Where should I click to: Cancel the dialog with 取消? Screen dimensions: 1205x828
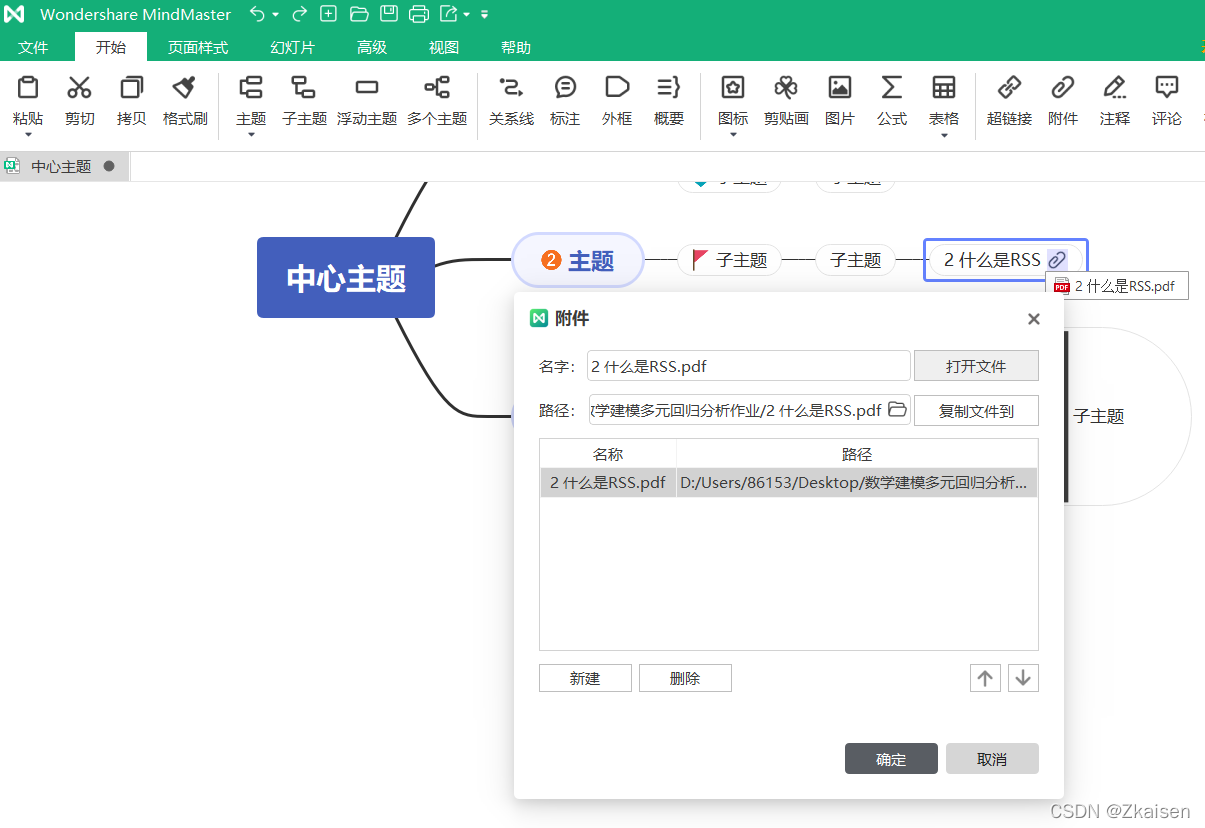click(x=992, y=759)
